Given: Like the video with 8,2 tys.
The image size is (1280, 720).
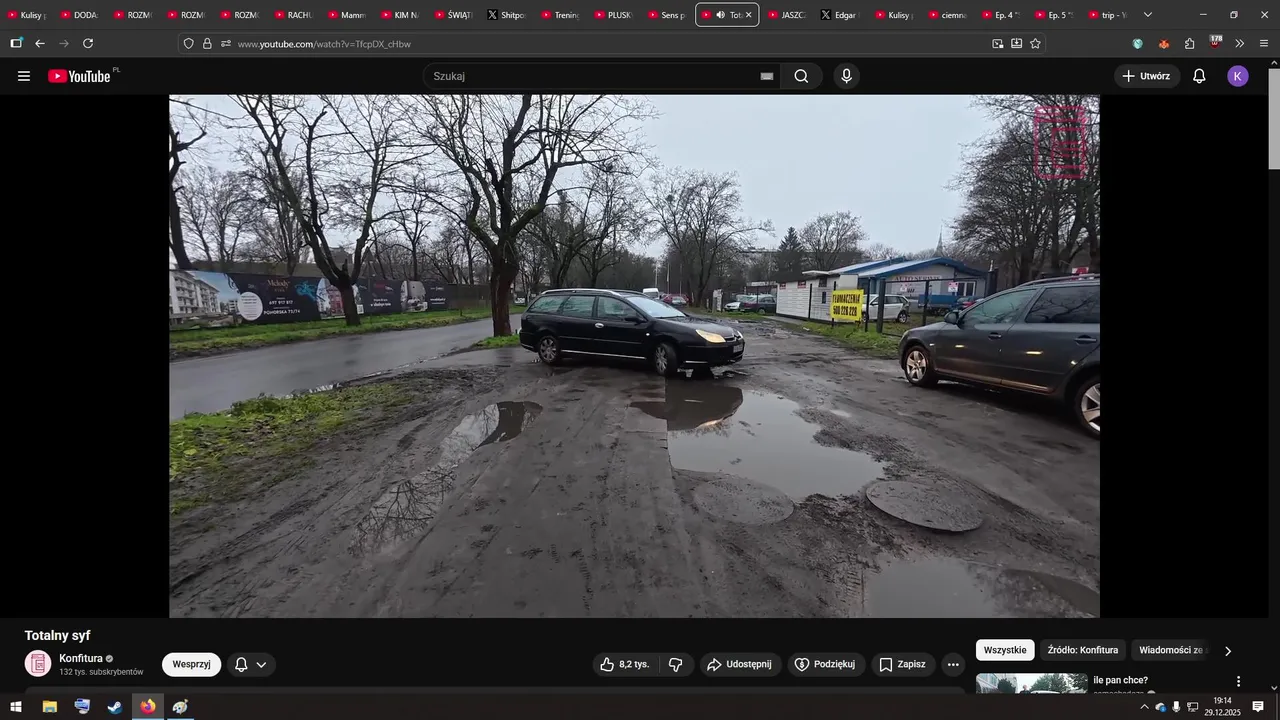Looking at the screenshot, I should tap(626, 664).
